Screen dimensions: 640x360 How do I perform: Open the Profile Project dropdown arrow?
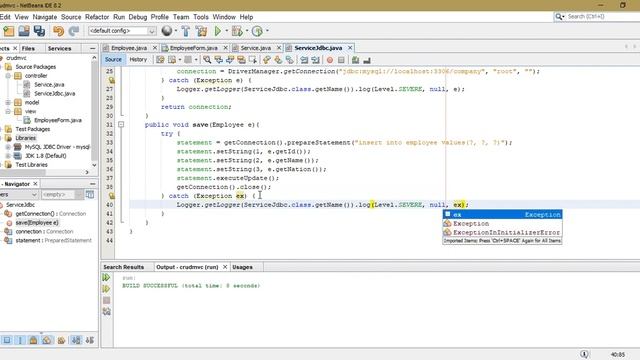[x=267, y=31]
